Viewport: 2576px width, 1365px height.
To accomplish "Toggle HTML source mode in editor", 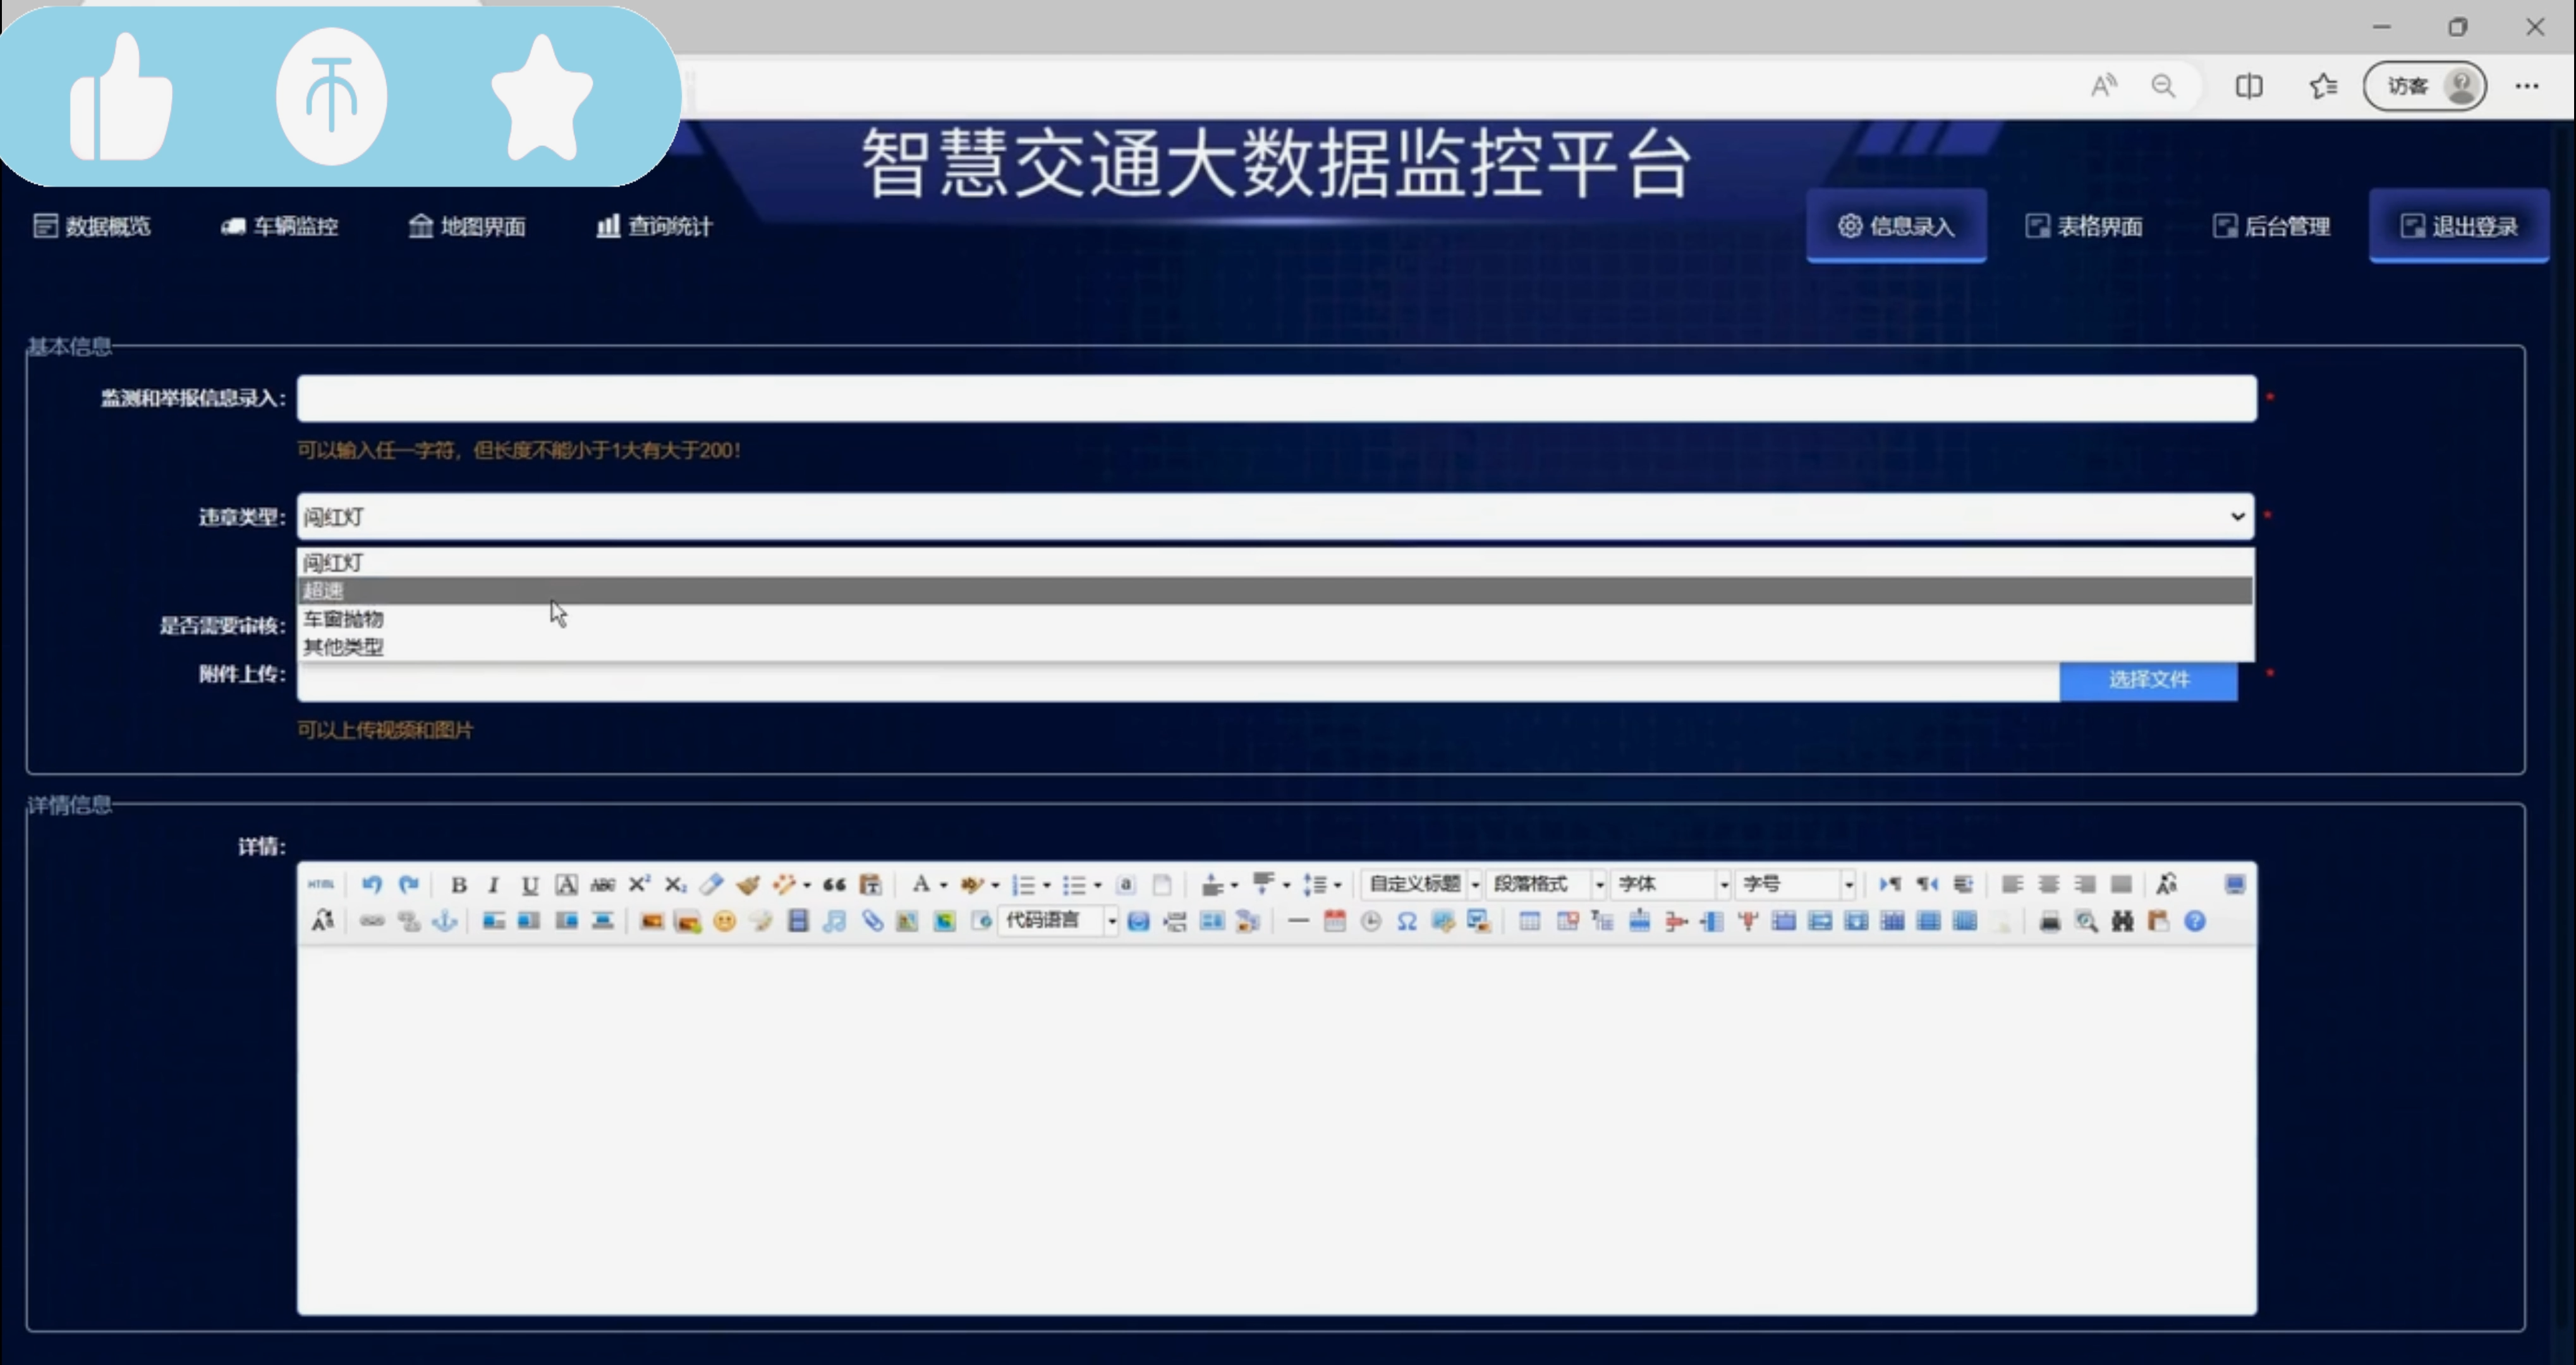I will point(320,884).
